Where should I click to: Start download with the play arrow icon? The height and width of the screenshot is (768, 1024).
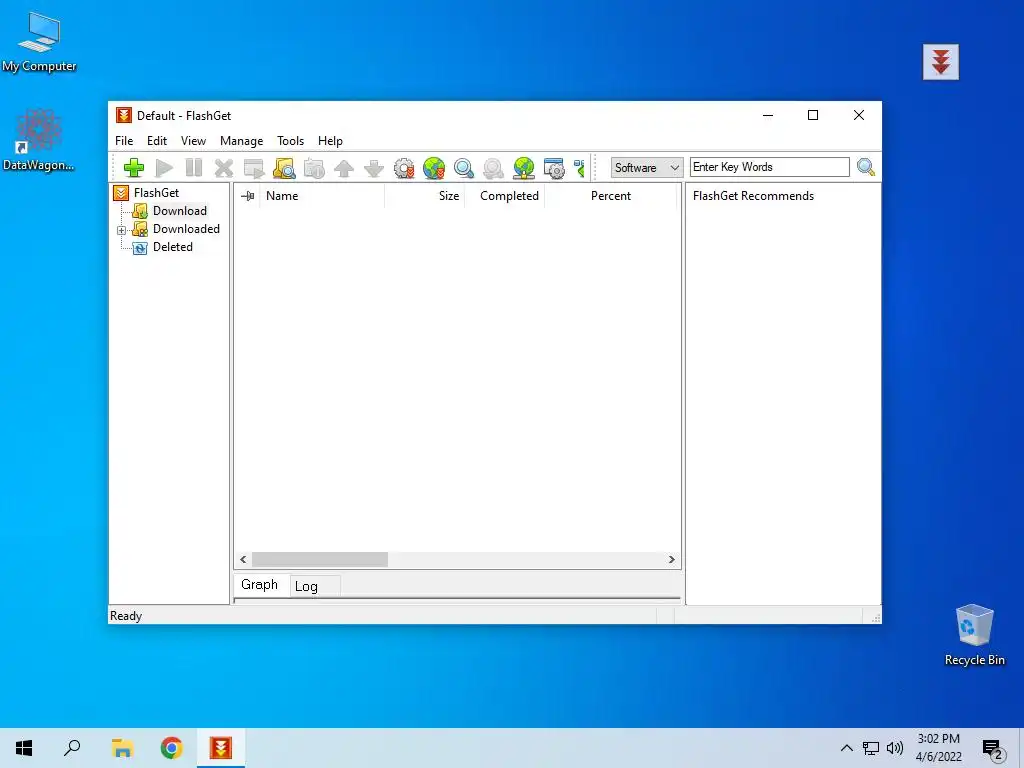click(x=164, y=168)
